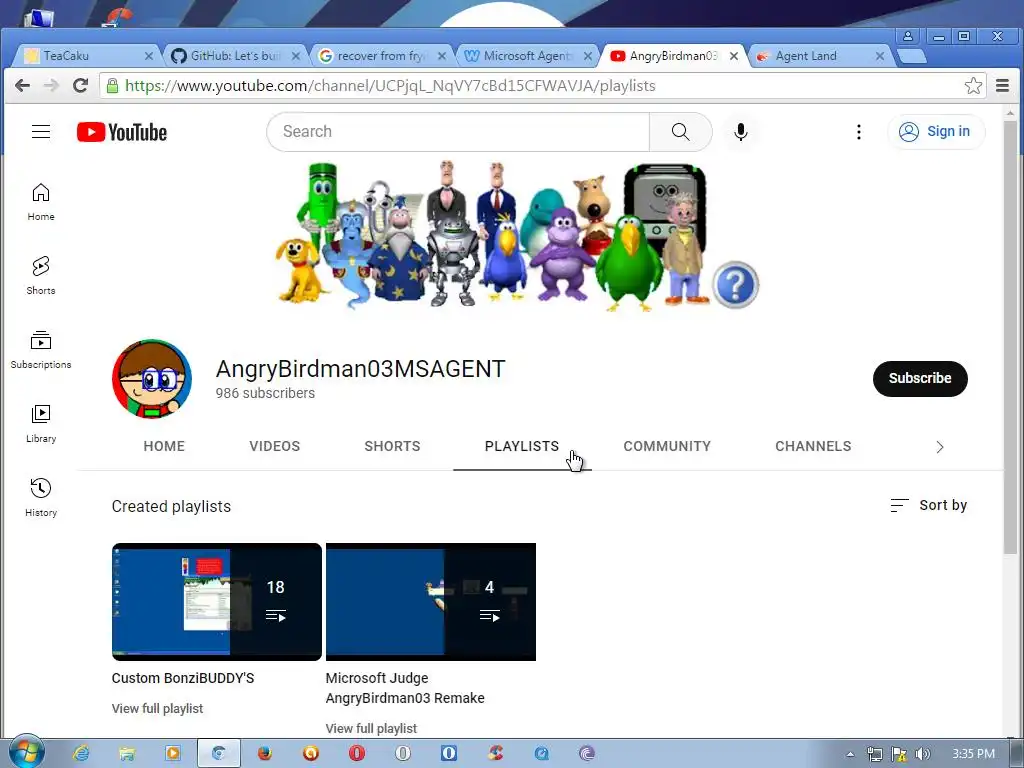Click the browser Forward arrow

pos(51,86)
